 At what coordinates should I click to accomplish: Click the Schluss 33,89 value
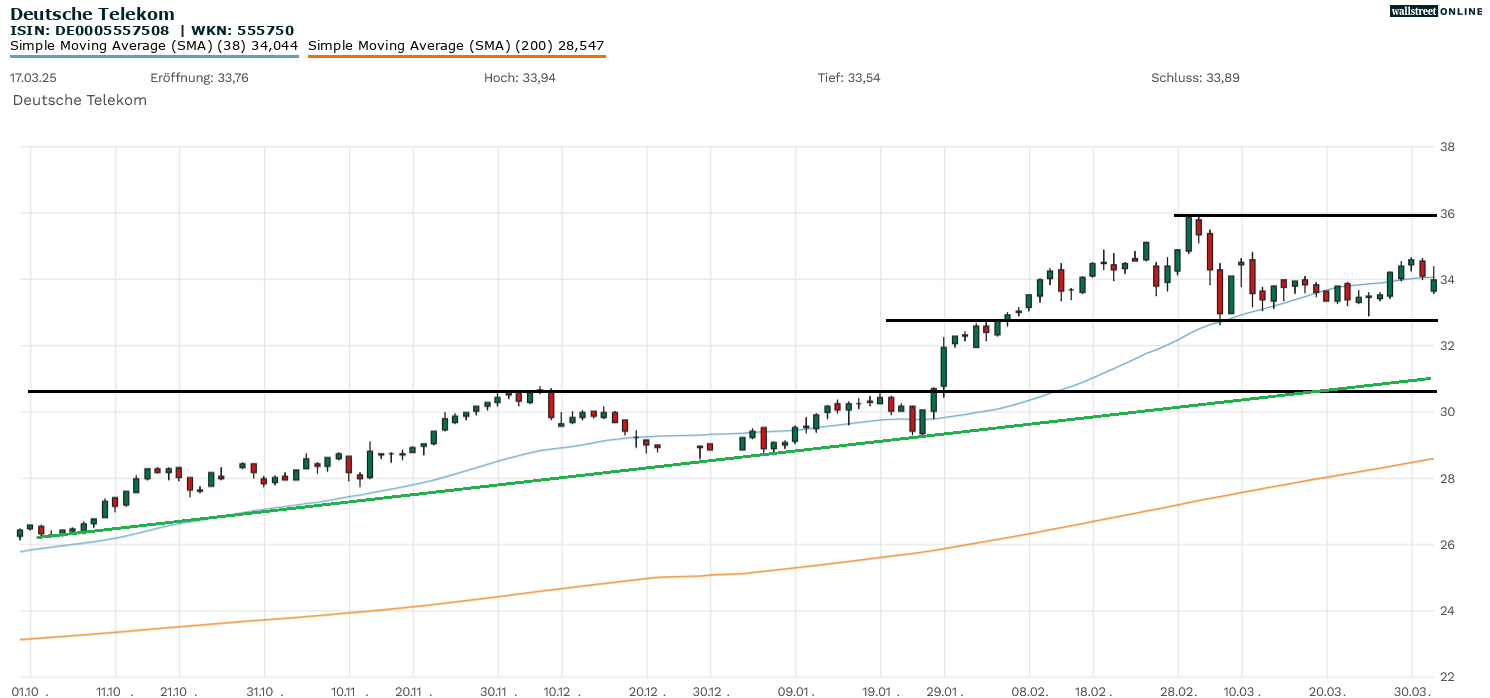pos(1195,78)
